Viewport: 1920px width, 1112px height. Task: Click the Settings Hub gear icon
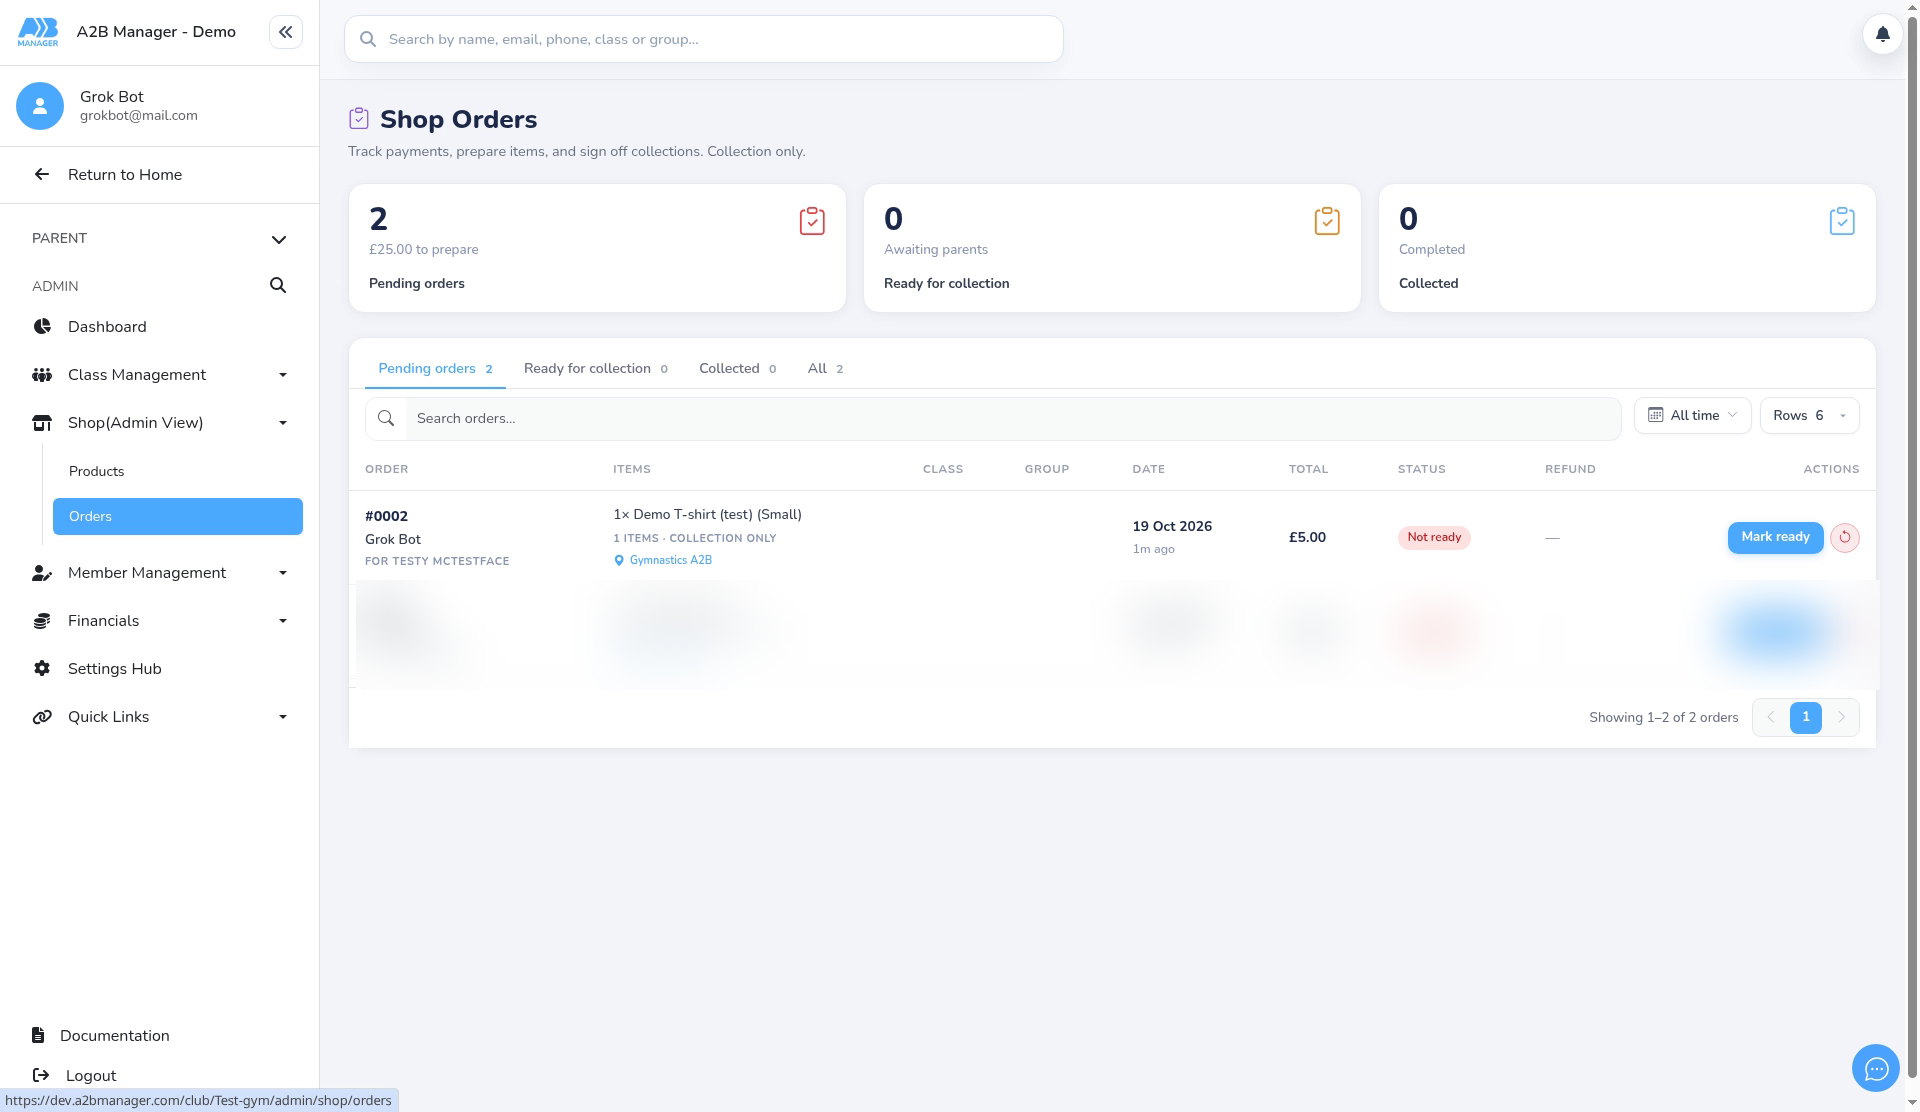pyautogui.click(x=42, y=669)
